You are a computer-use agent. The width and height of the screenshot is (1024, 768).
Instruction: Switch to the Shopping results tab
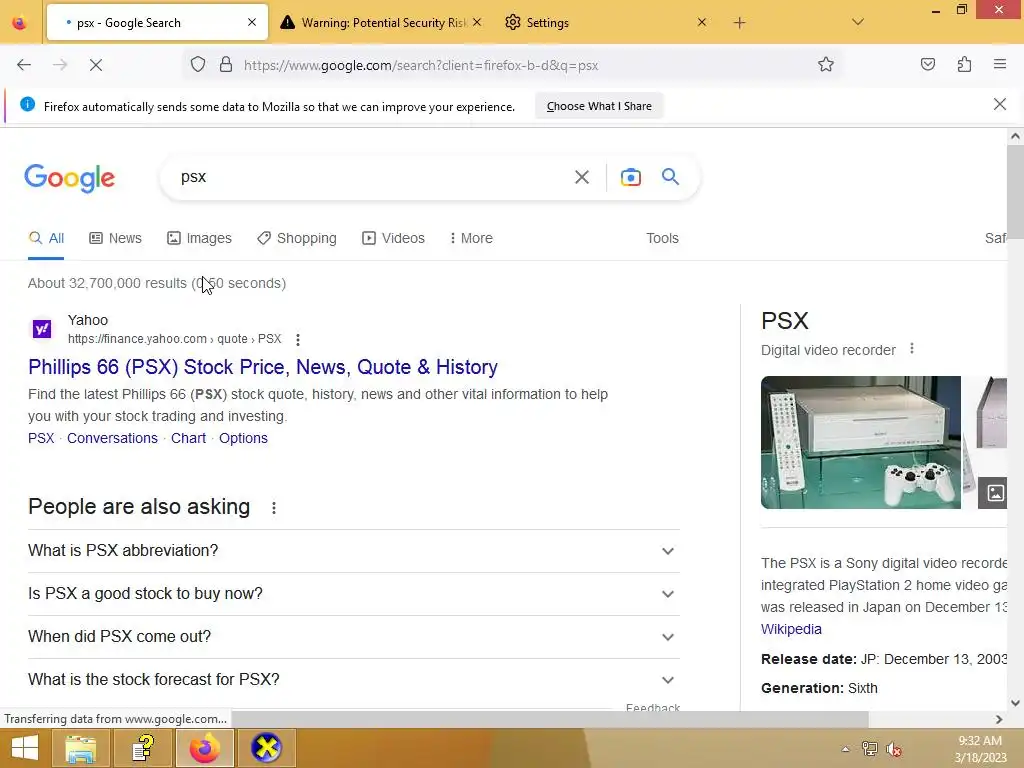296,238
